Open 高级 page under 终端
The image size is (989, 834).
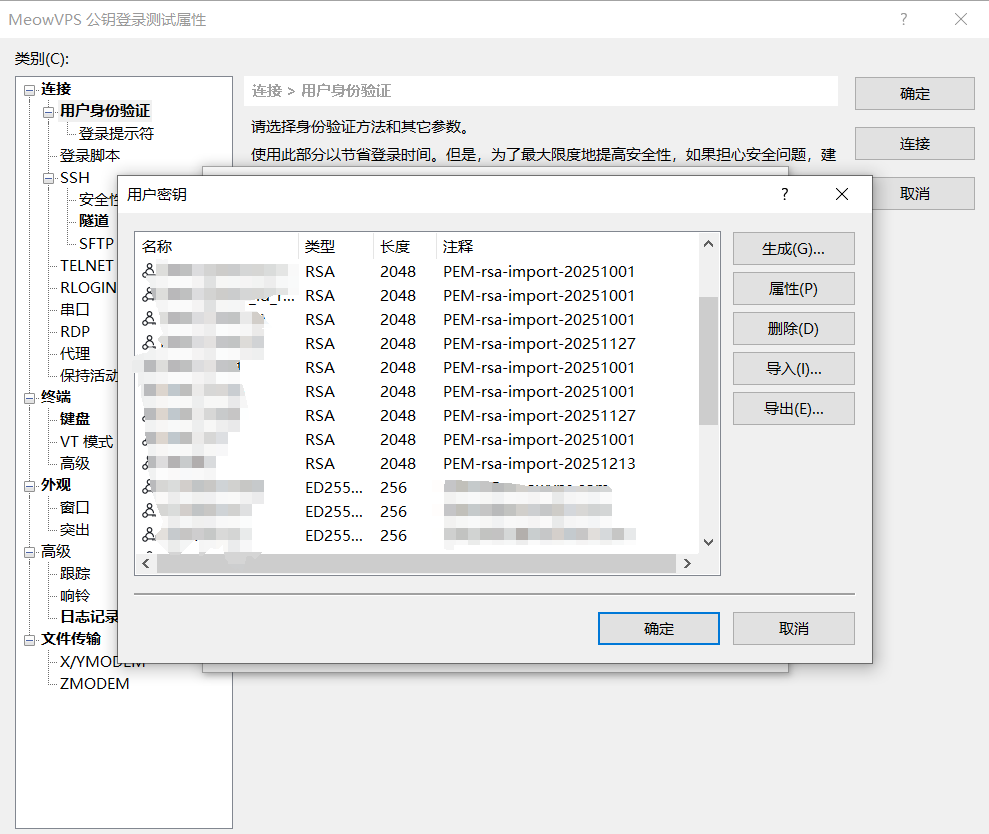[75, 463]
